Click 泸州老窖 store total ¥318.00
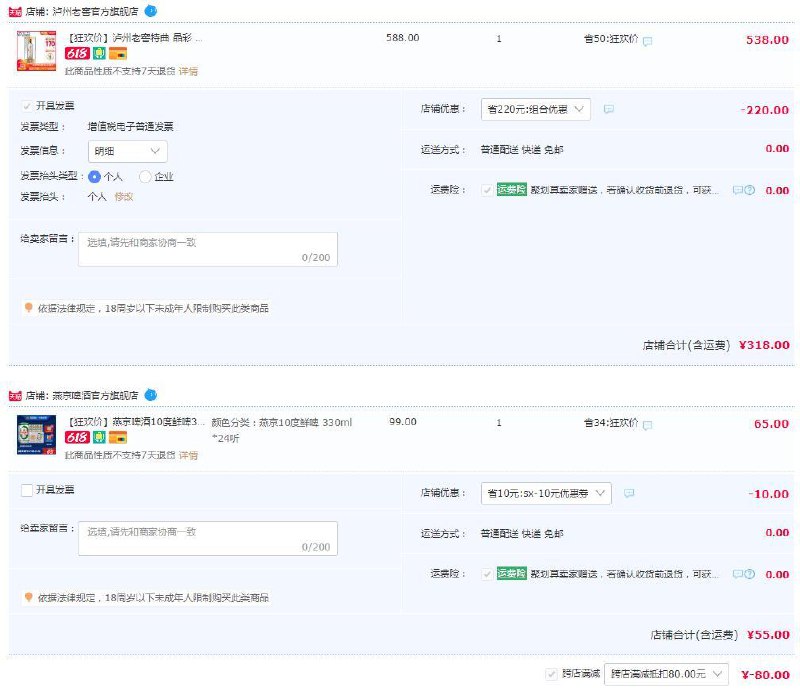800x691 pixels. pyautogui.click(x=764, y=345)
